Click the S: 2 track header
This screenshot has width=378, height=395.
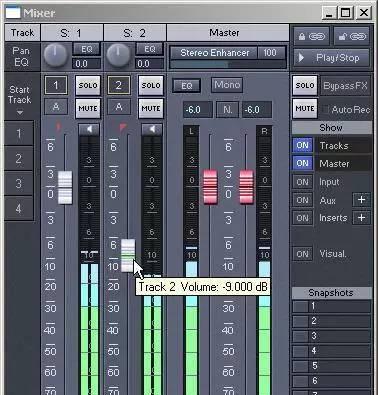pos(135,33)
